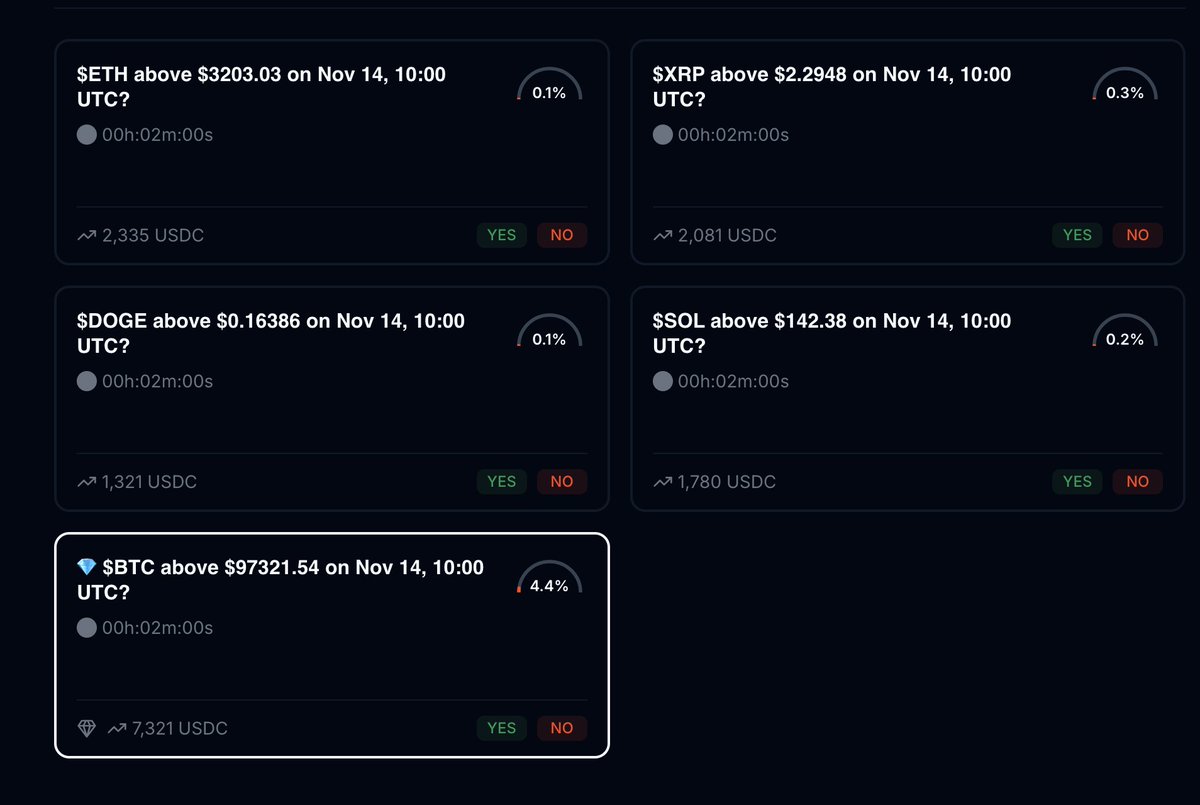The height and width of the screenshot is (805, 1200).
Task: Click the gray timer dot on $XRP card
Action: click(x=663, y=134)
